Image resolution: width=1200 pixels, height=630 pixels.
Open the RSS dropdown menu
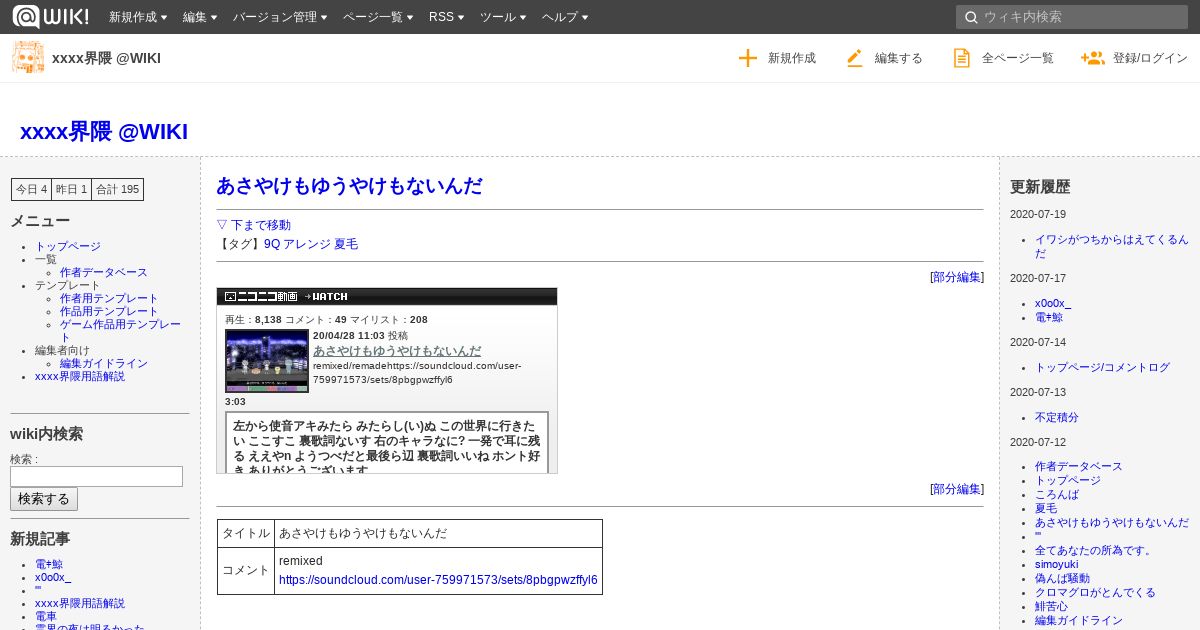446,17
